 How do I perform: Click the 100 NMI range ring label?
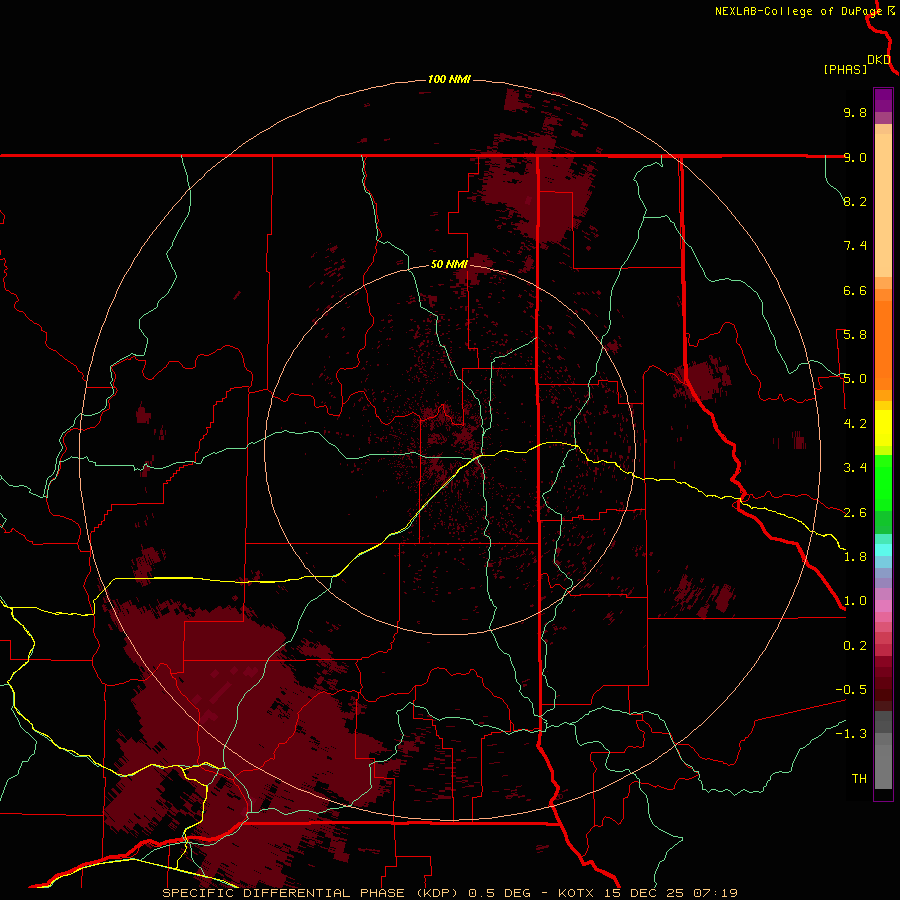449,79
